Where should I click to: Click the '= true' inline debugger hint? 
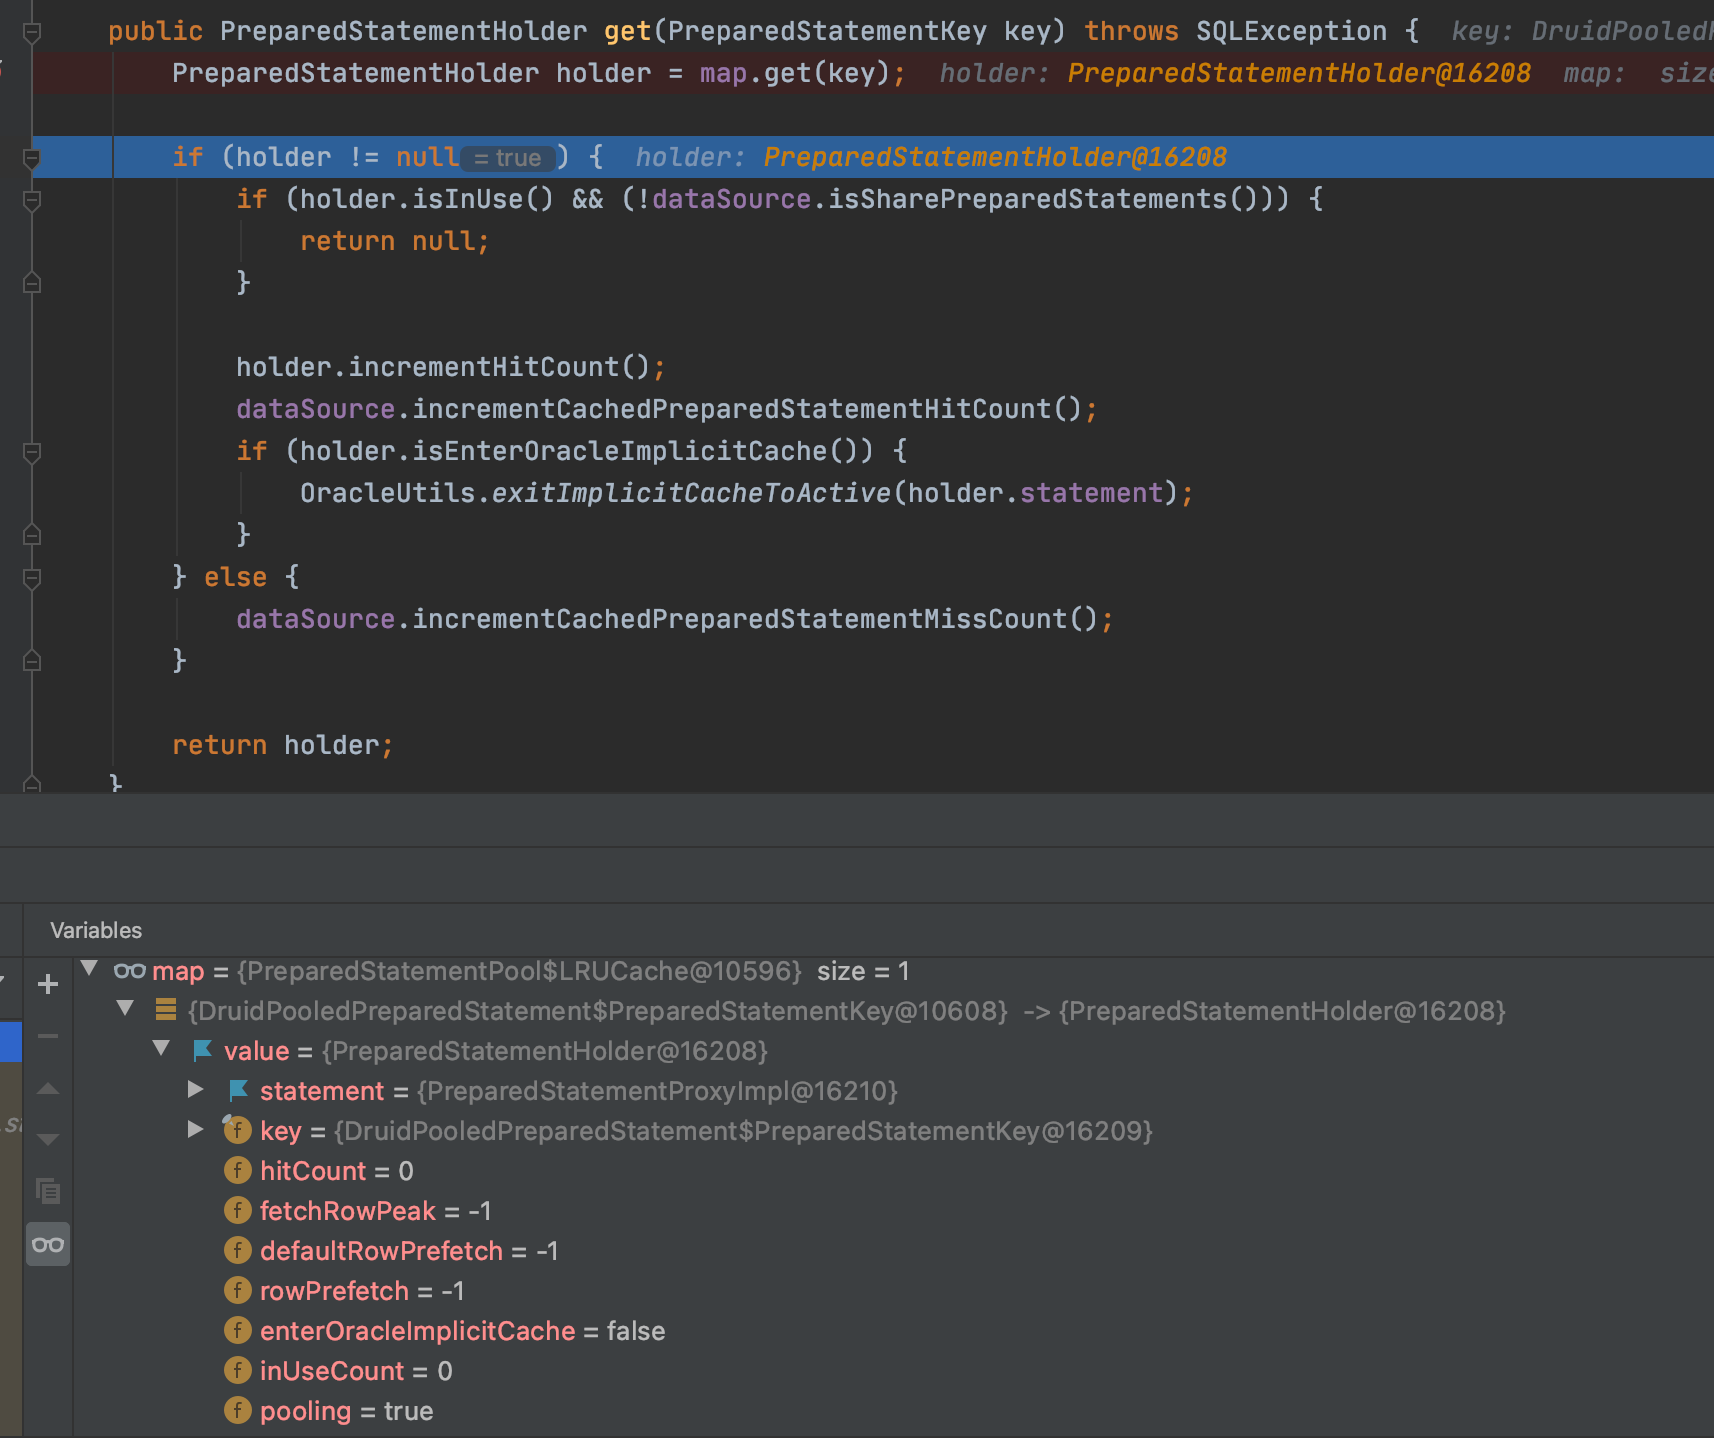pos(508,158)
